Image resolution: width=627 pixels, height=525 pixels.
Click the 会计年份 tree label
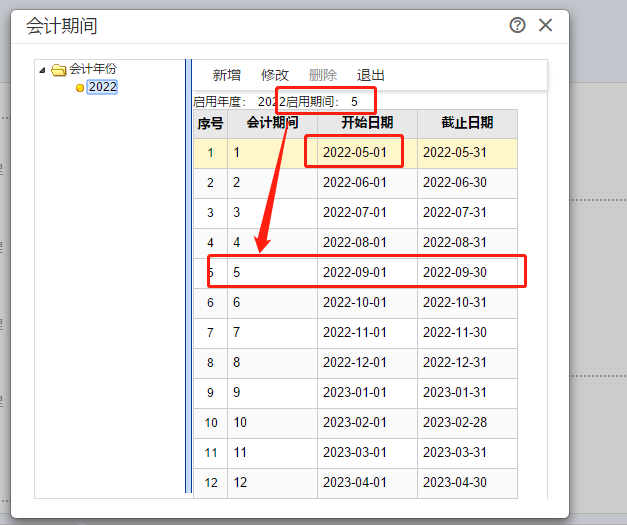[x=93, y=69]
